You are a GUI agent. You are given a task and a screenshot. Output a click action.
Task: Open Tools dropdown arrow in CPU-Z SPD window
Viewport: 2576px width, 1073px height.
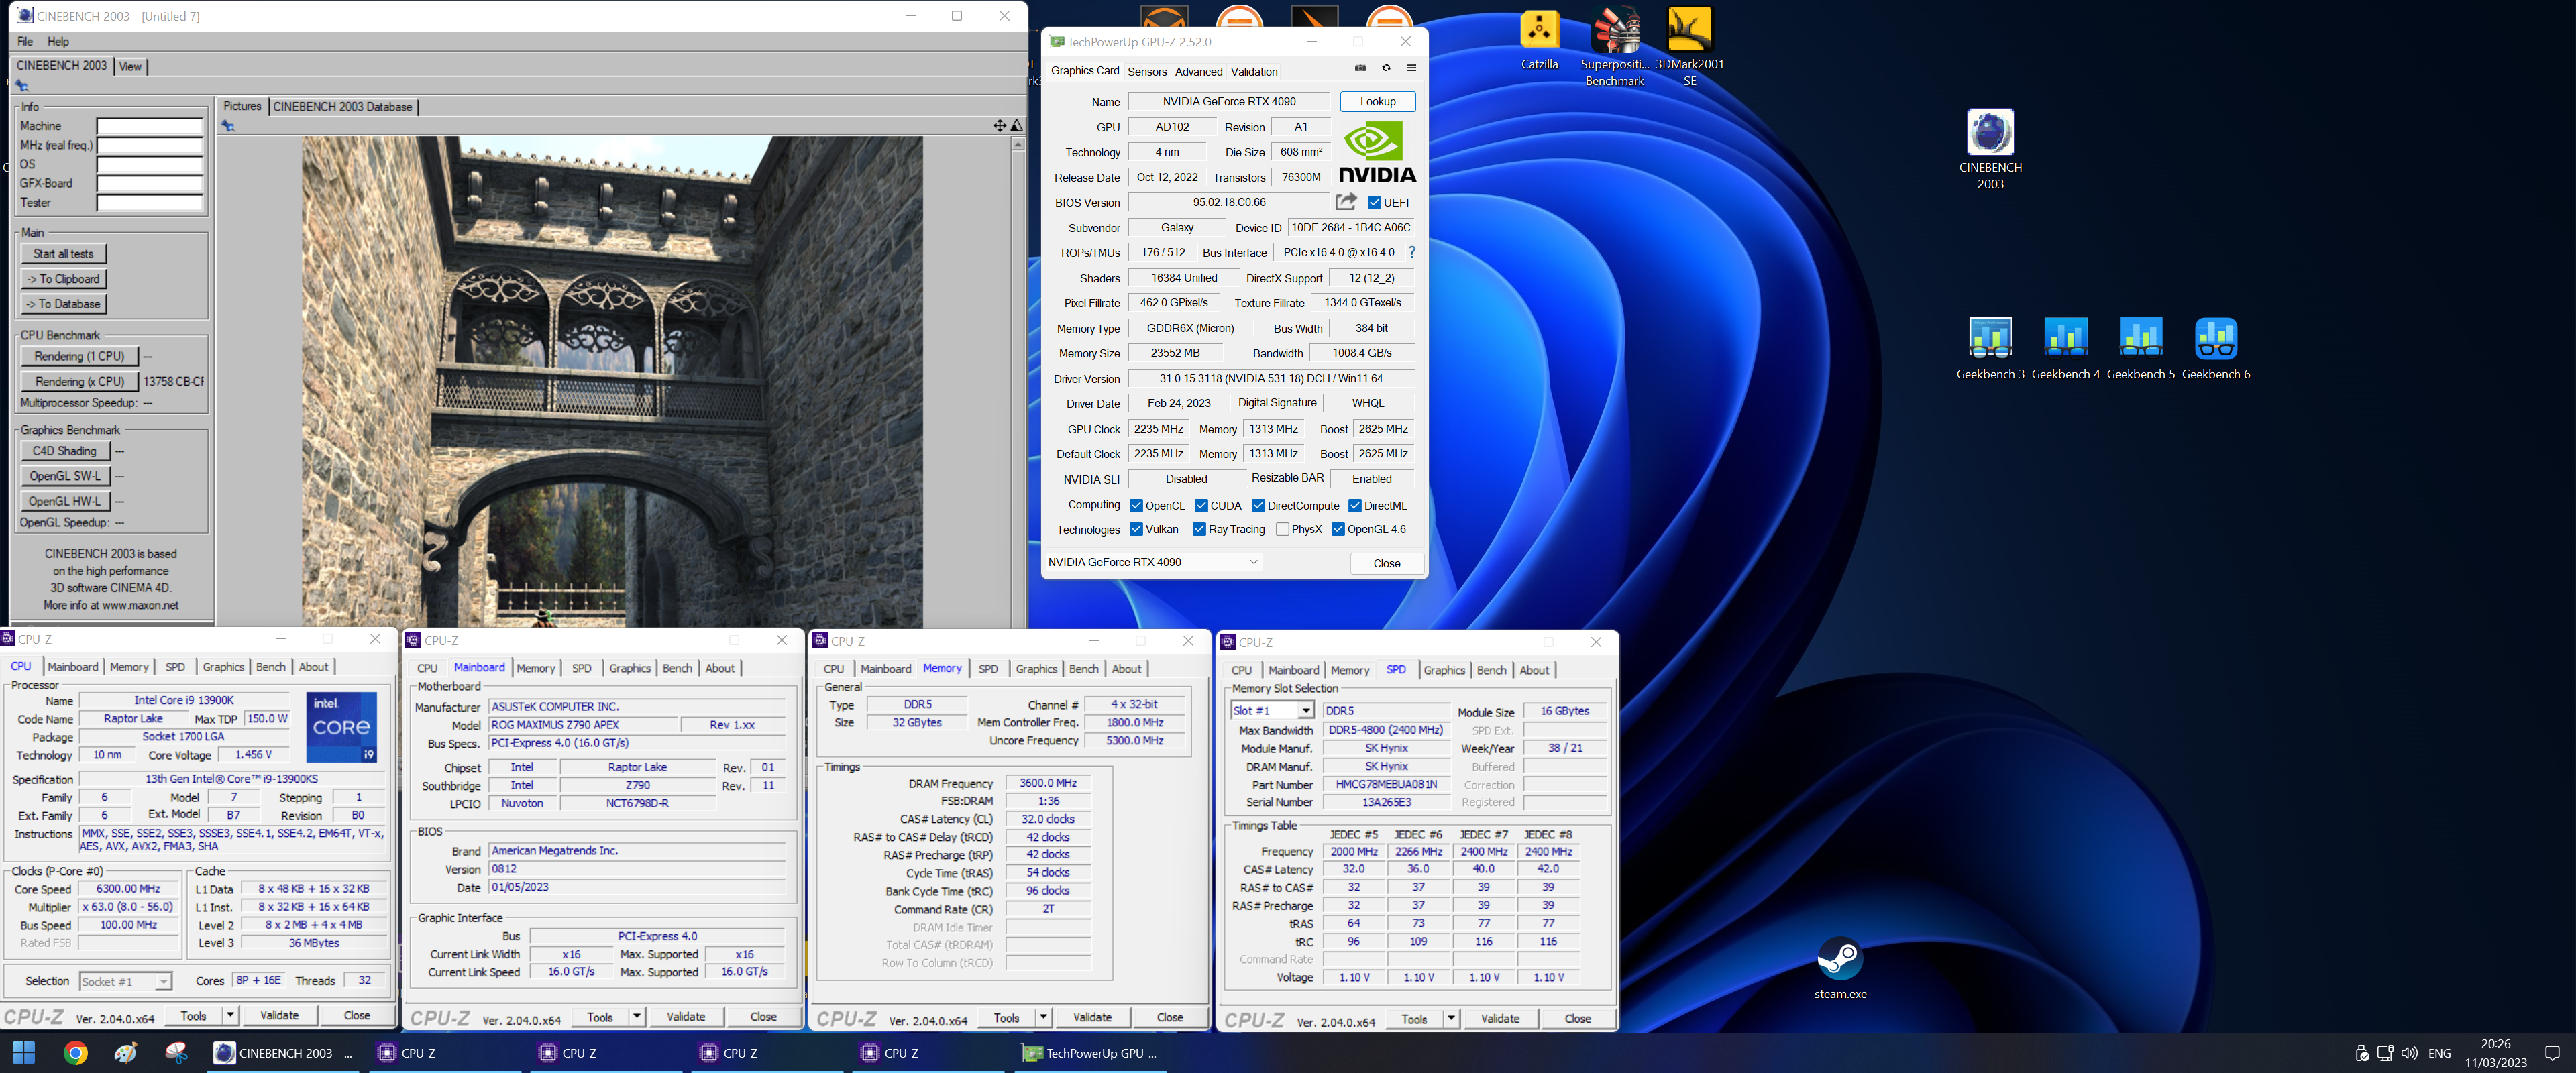point(1451,1019)
